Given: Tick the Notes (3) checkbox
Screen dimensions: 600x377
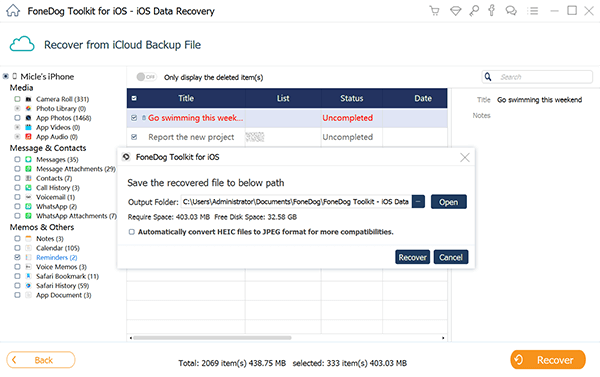Looking at the screenshot, I should (x=17, y=238).
